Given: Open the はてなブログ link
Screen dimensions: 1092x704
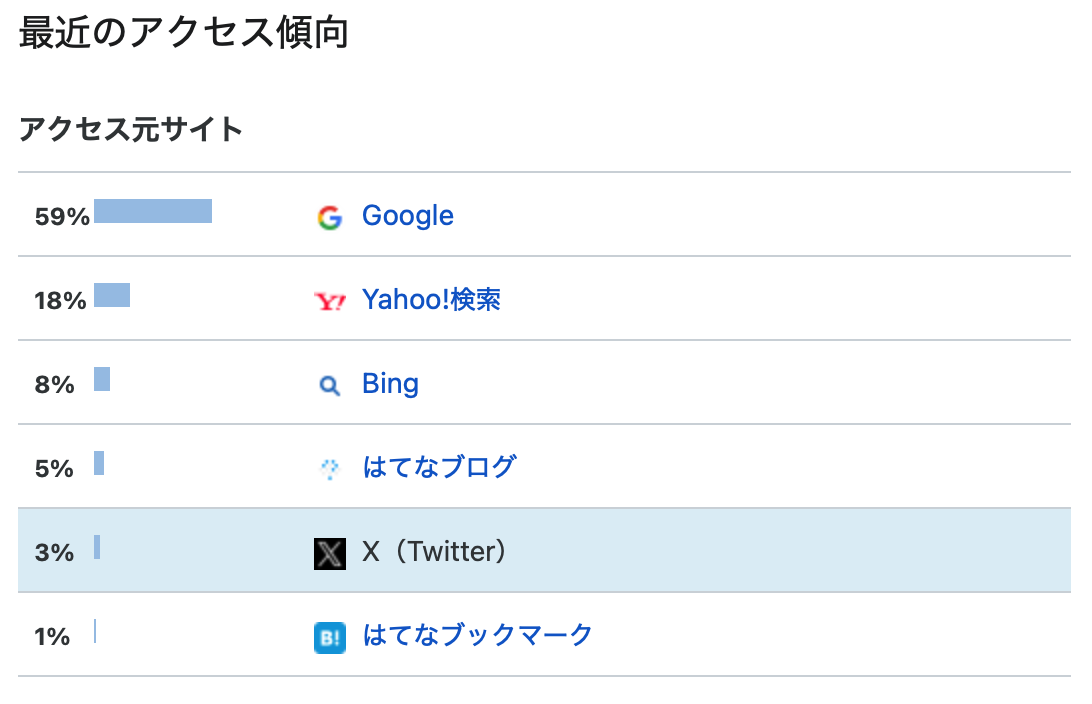Looking at the screenshot, I should click(439, 467).
